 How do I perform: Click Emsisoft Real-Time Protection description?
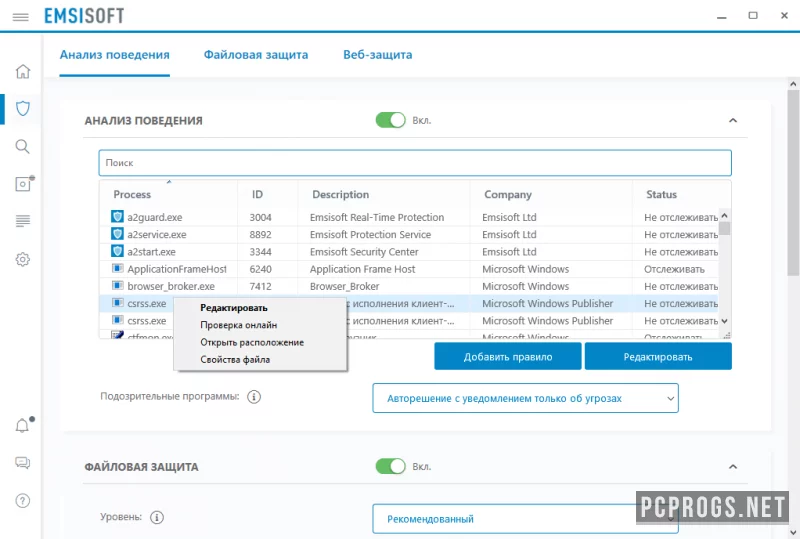[x=377, y=217]
